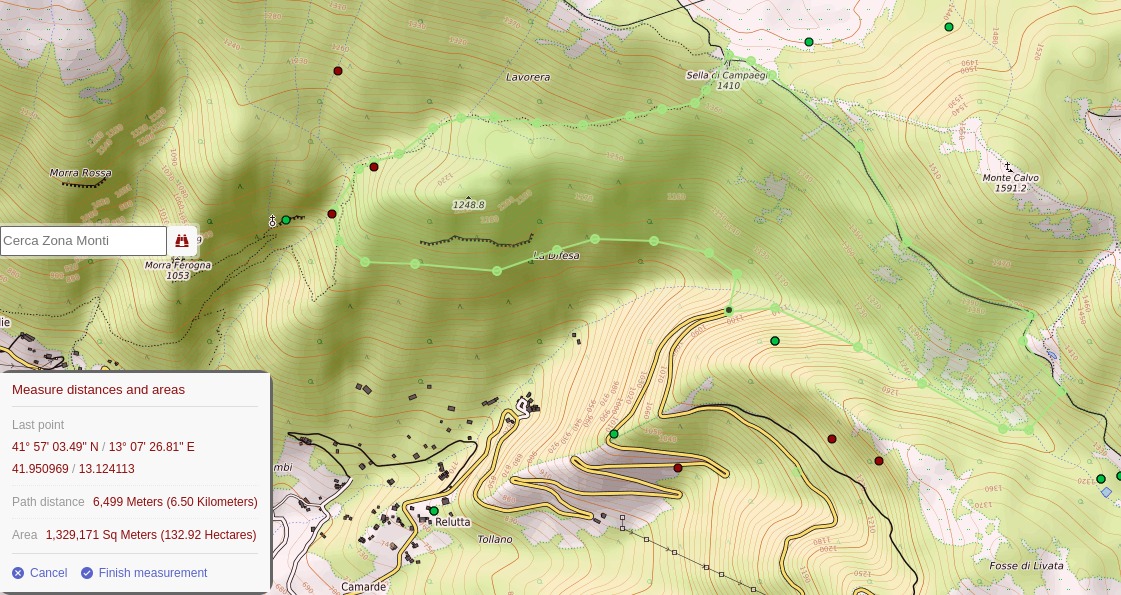Image resolution: width=1121 pixels, height=595 pixels.
Task: Click the dark red marker on the hairpin road
Action: point(678,468)
